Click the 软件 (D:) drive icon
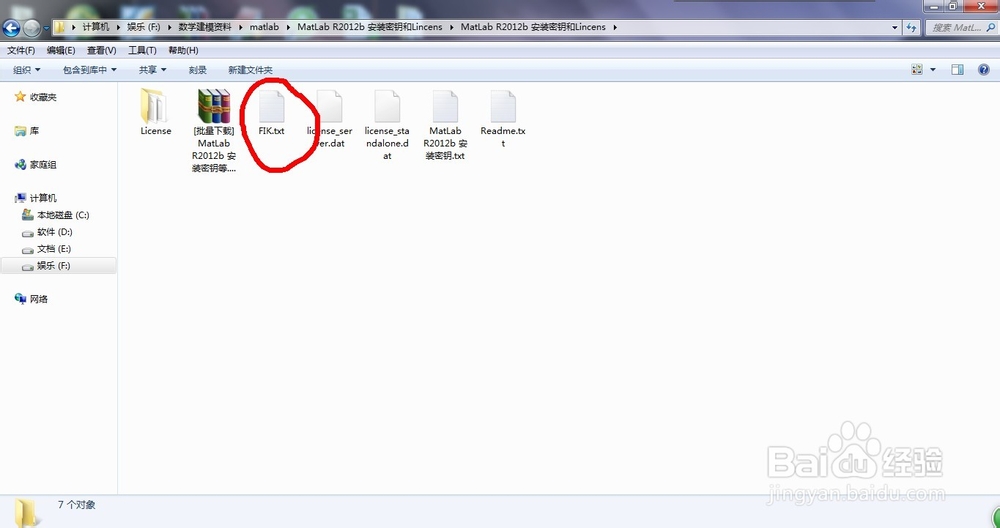 click(27, 233)
